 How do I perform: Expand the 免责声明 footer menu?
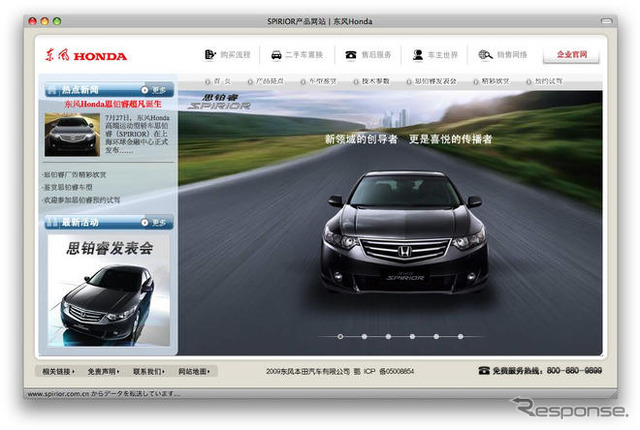pos(103,371)
